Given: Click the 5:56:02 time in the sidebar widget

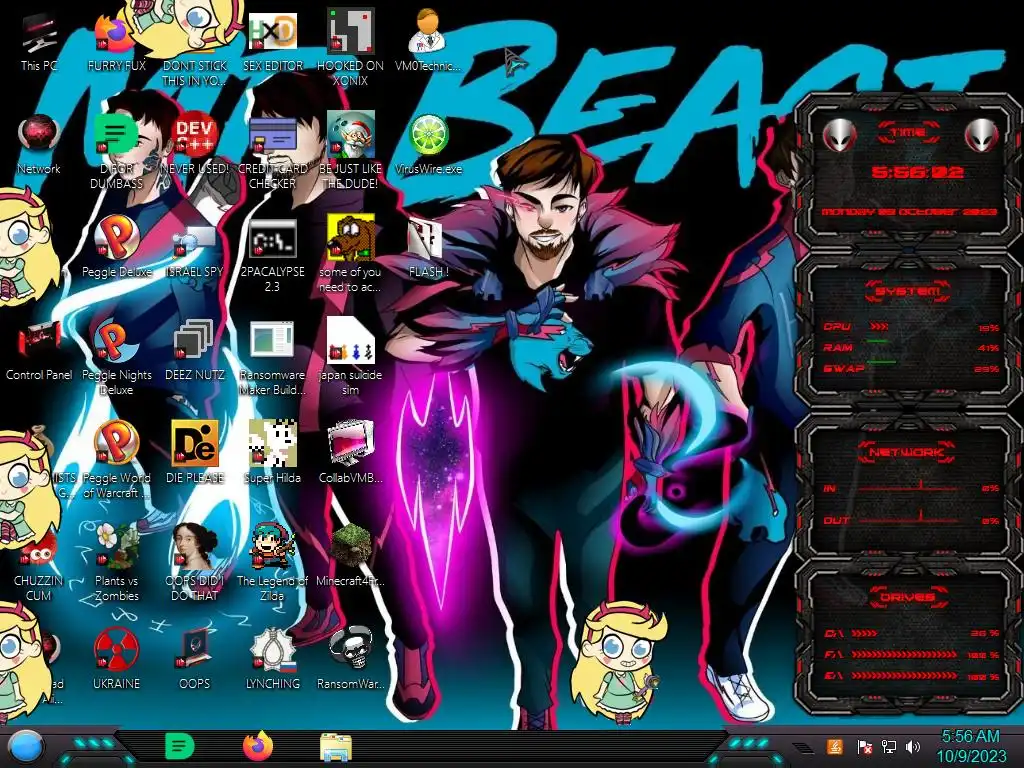Looking at the screenshot, I should click(x=917, y=172).
